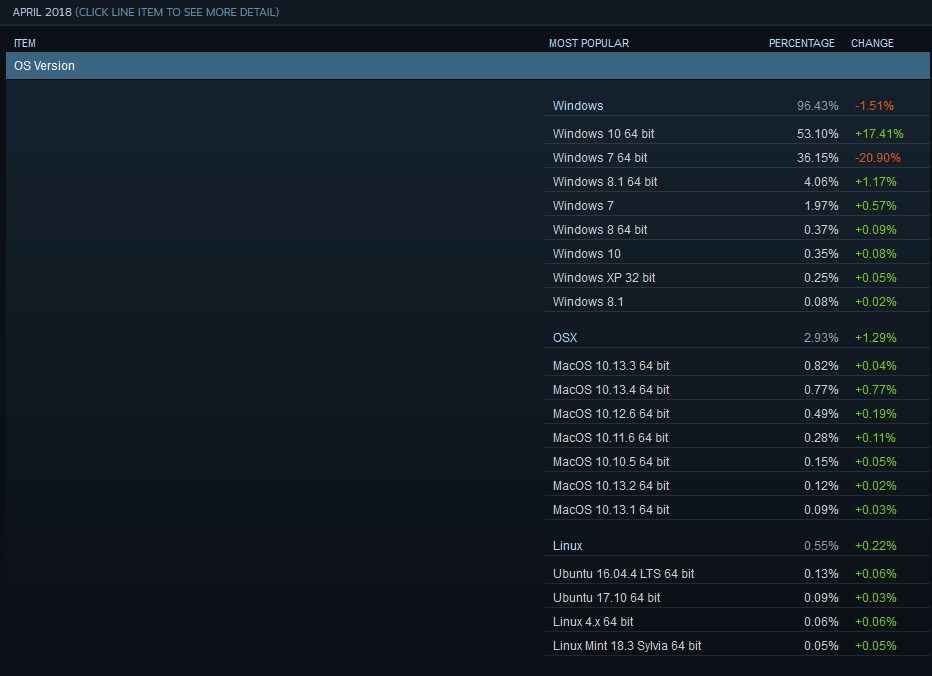
Task: Click the 96.43% Windows percentage
Action: (817, 106)
